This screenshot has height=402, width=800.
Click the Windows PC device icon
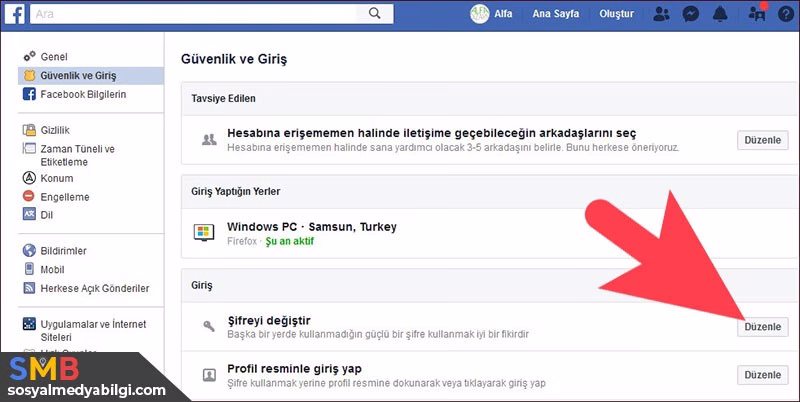(x=204, y=233)
